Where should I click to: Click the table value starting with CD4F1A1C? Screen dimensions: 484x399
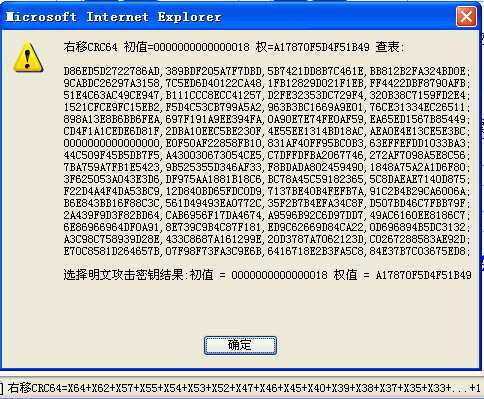[x=111, y=131]
